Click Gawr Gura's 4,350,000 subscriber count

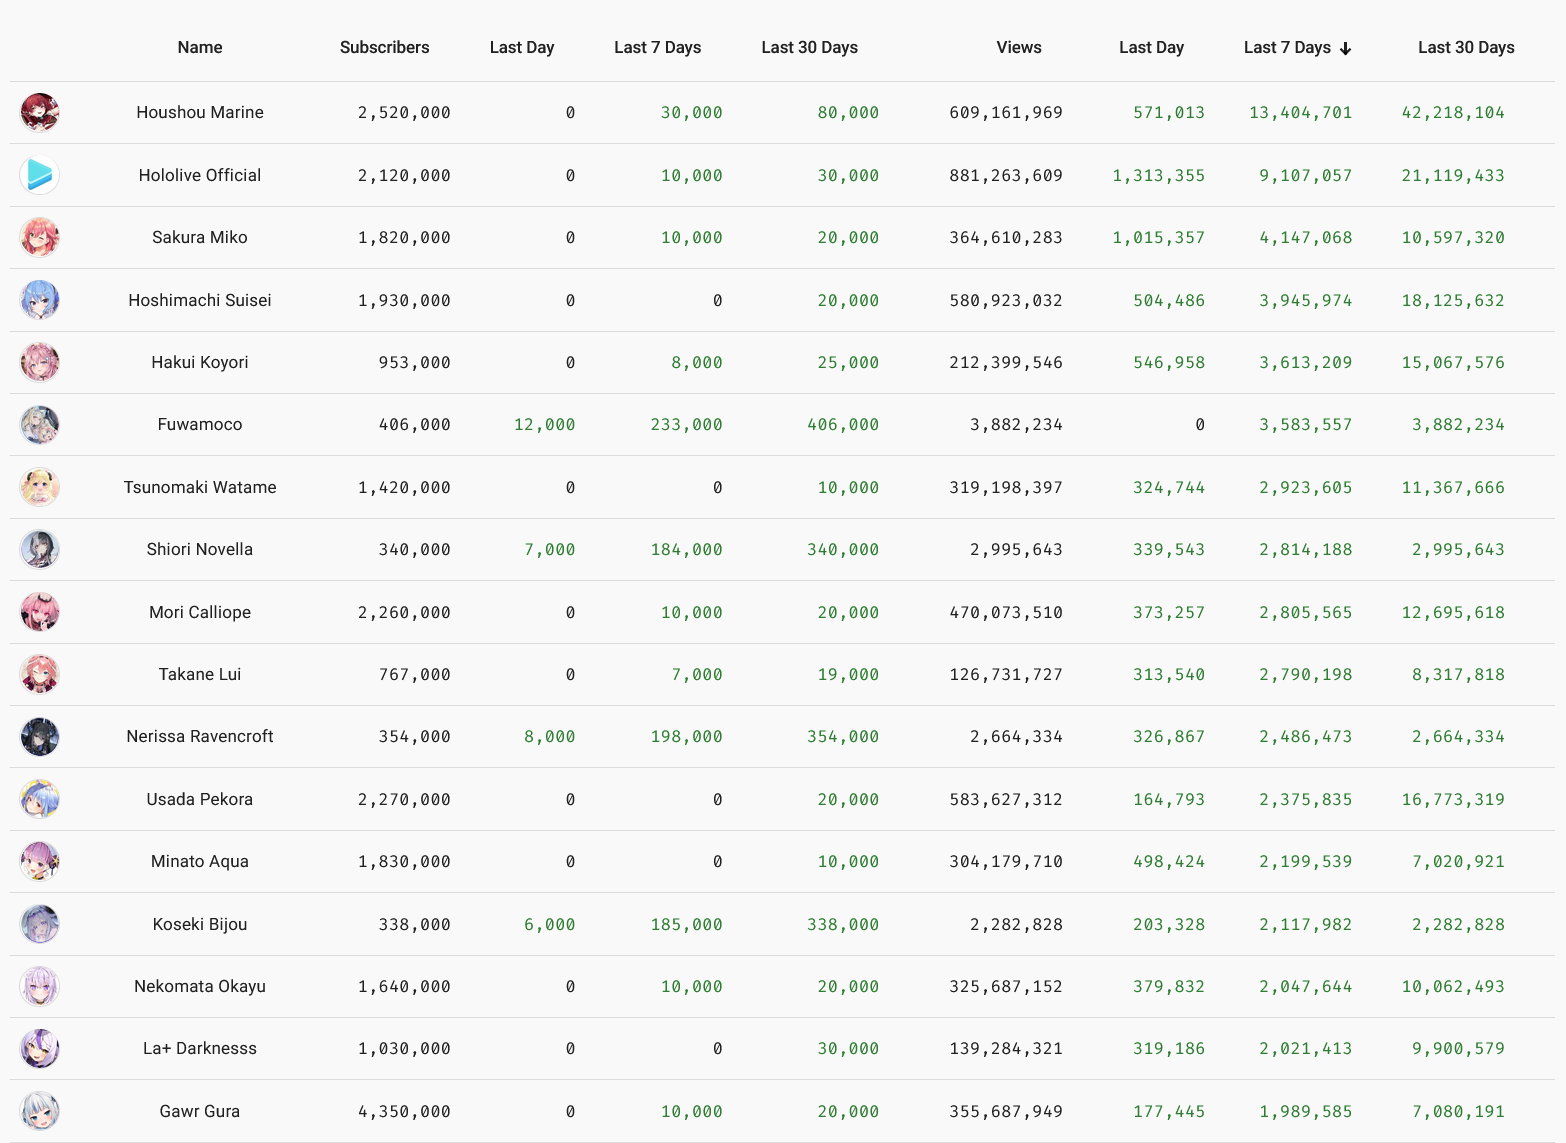pyautogui.click(x=404, y=1111)
